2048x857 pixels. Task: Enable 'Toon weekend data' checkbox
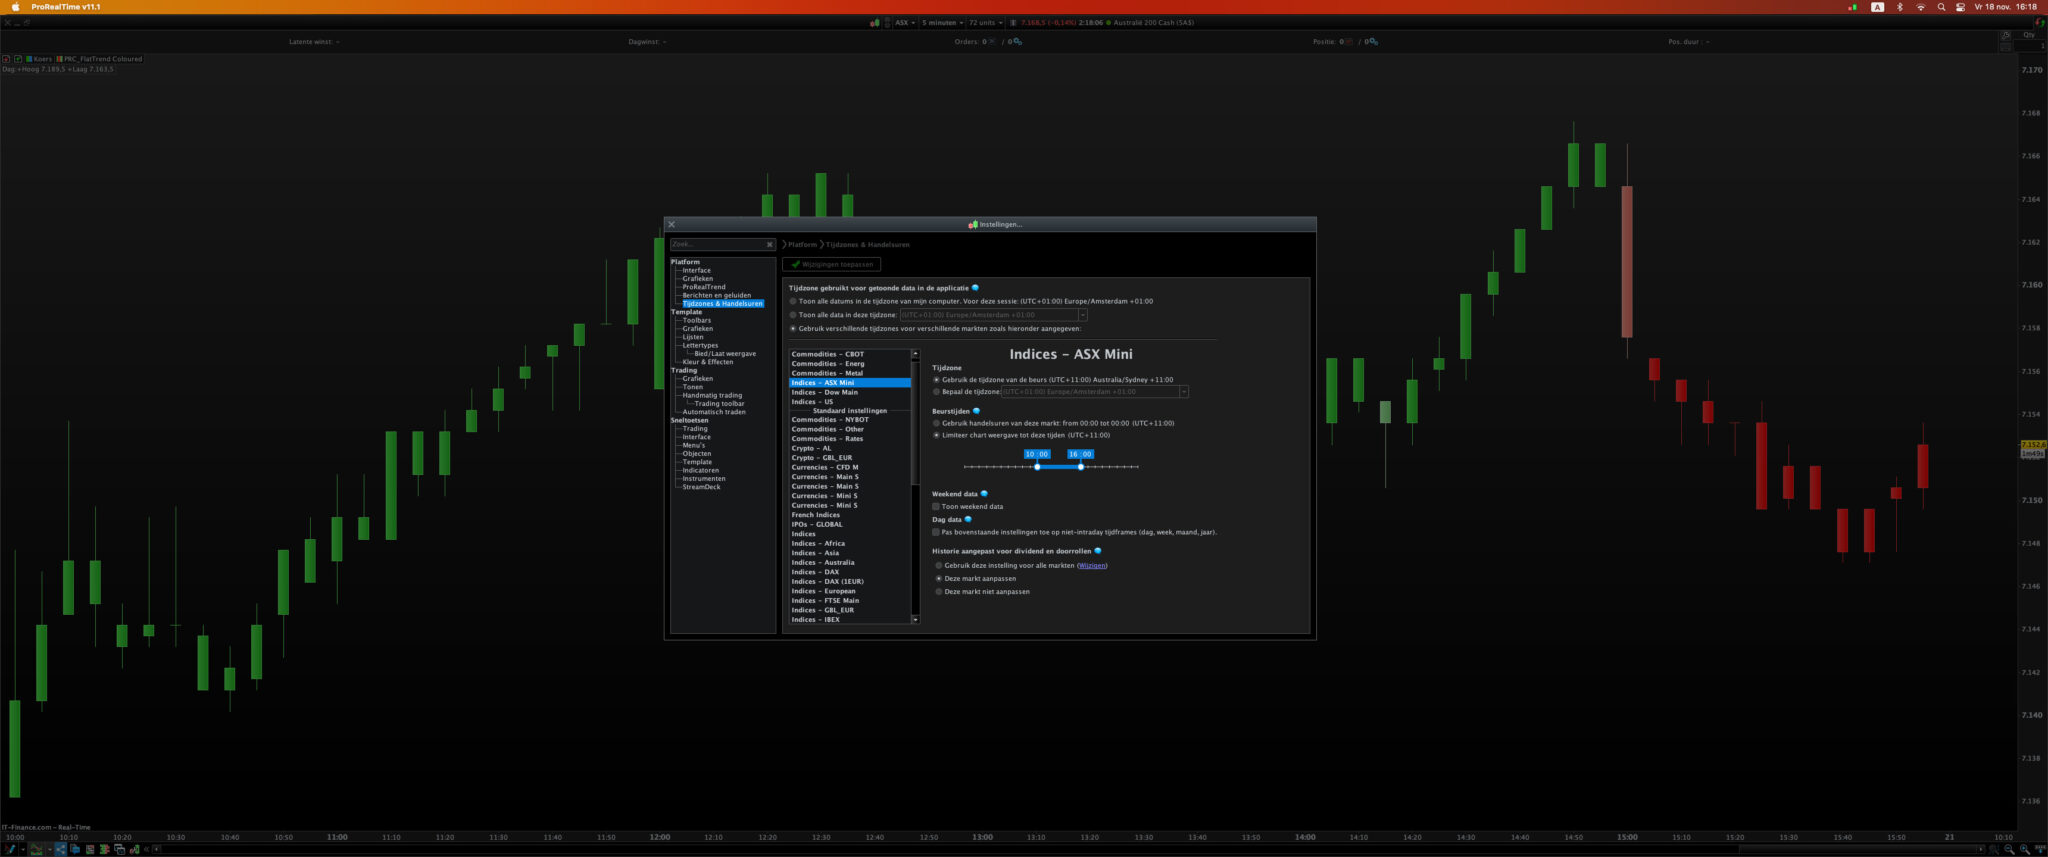[936, 507]
